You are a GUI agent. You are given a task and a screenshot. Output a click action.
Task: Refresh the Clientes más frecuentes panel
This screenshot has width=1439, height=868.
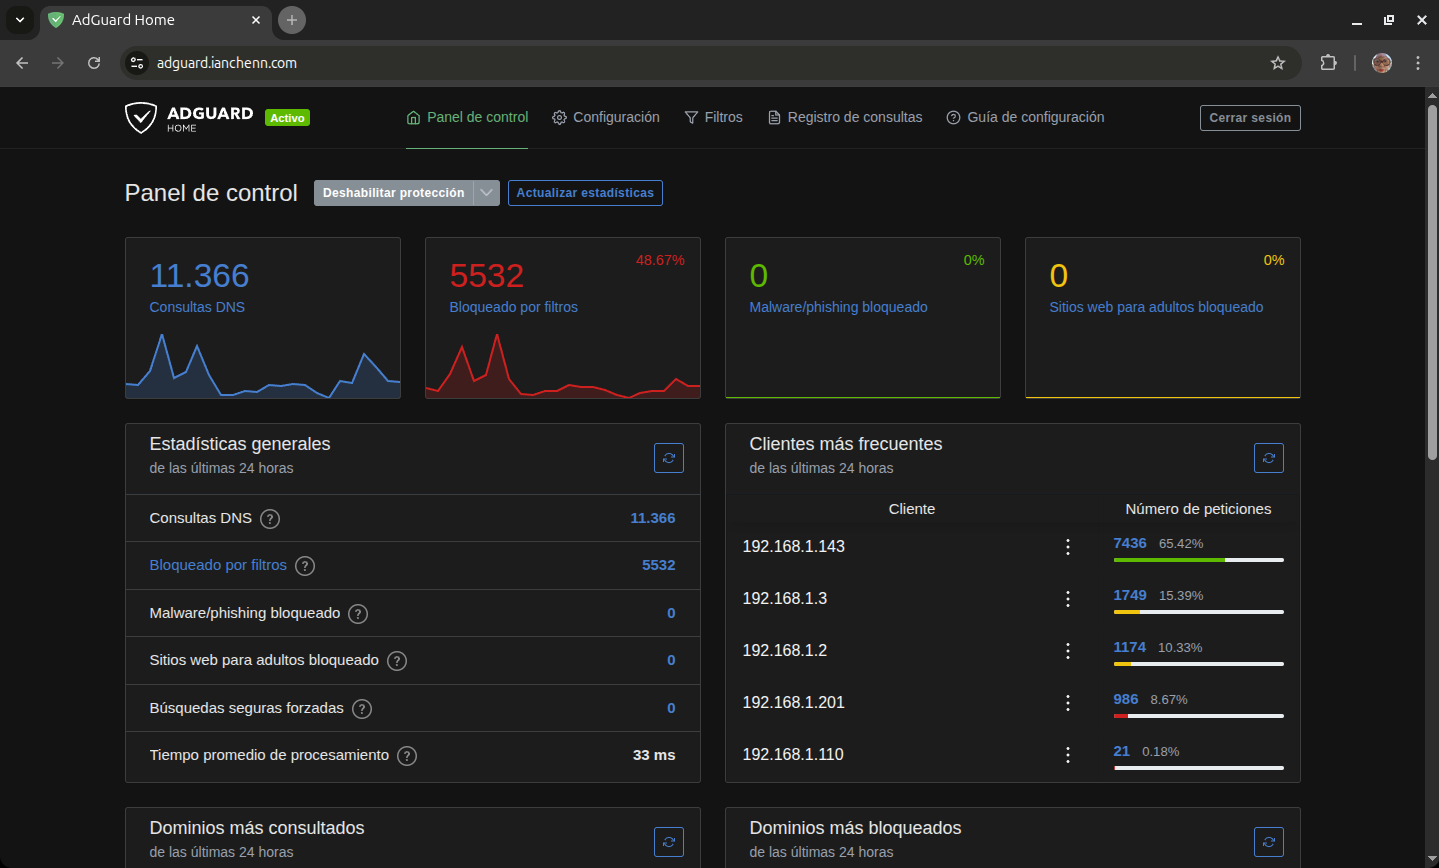tap(1268, 458)
